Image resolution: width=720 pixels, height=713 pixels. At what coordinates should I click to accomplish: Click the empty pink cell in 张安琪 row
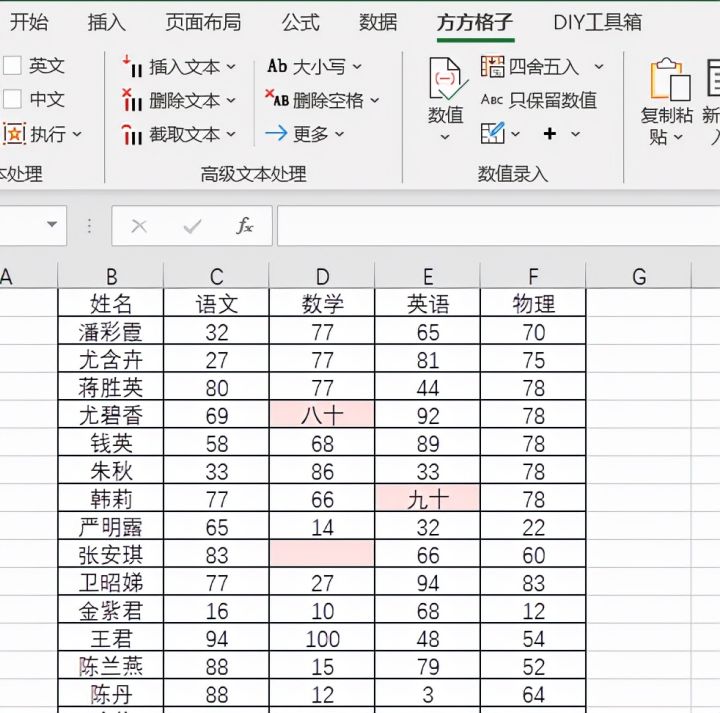322,554
